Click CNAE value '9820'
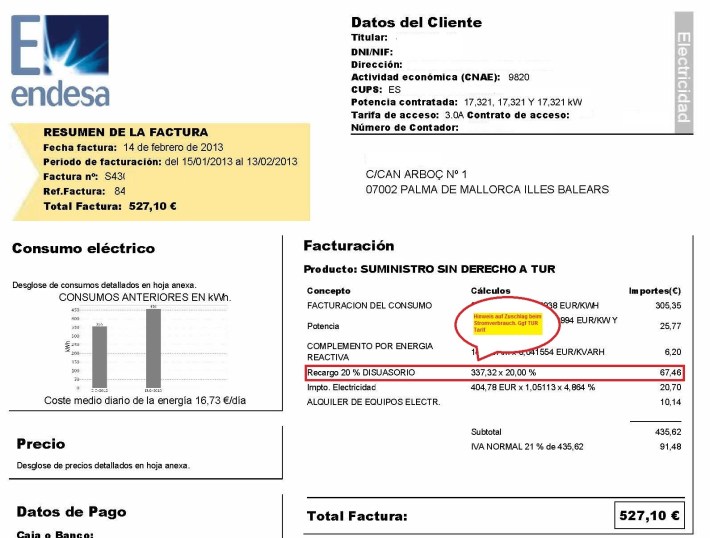 (x=519, y=77)
